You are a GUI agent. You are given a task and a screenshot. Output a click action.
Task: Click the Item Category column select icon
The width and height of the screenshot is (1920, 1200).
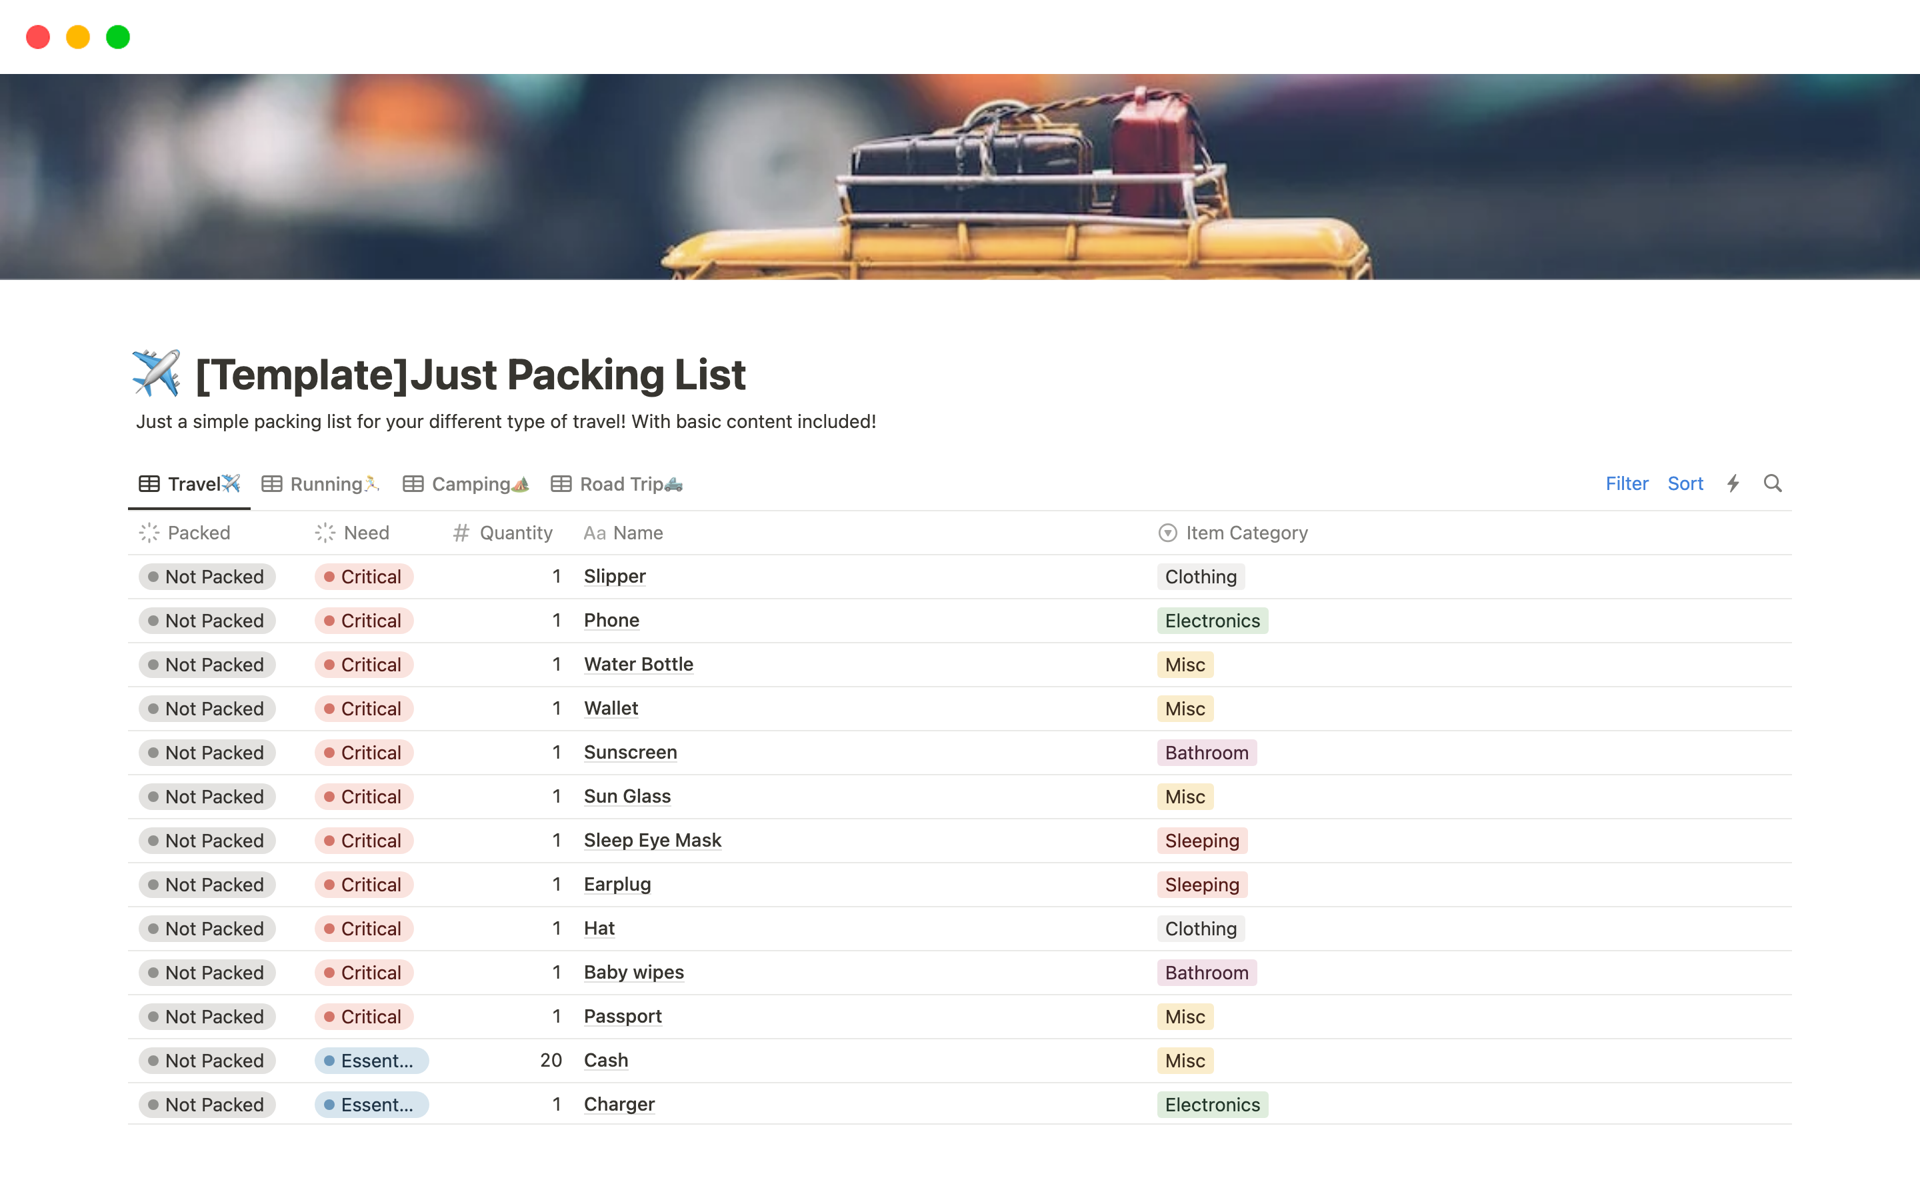click(1167, 533)
